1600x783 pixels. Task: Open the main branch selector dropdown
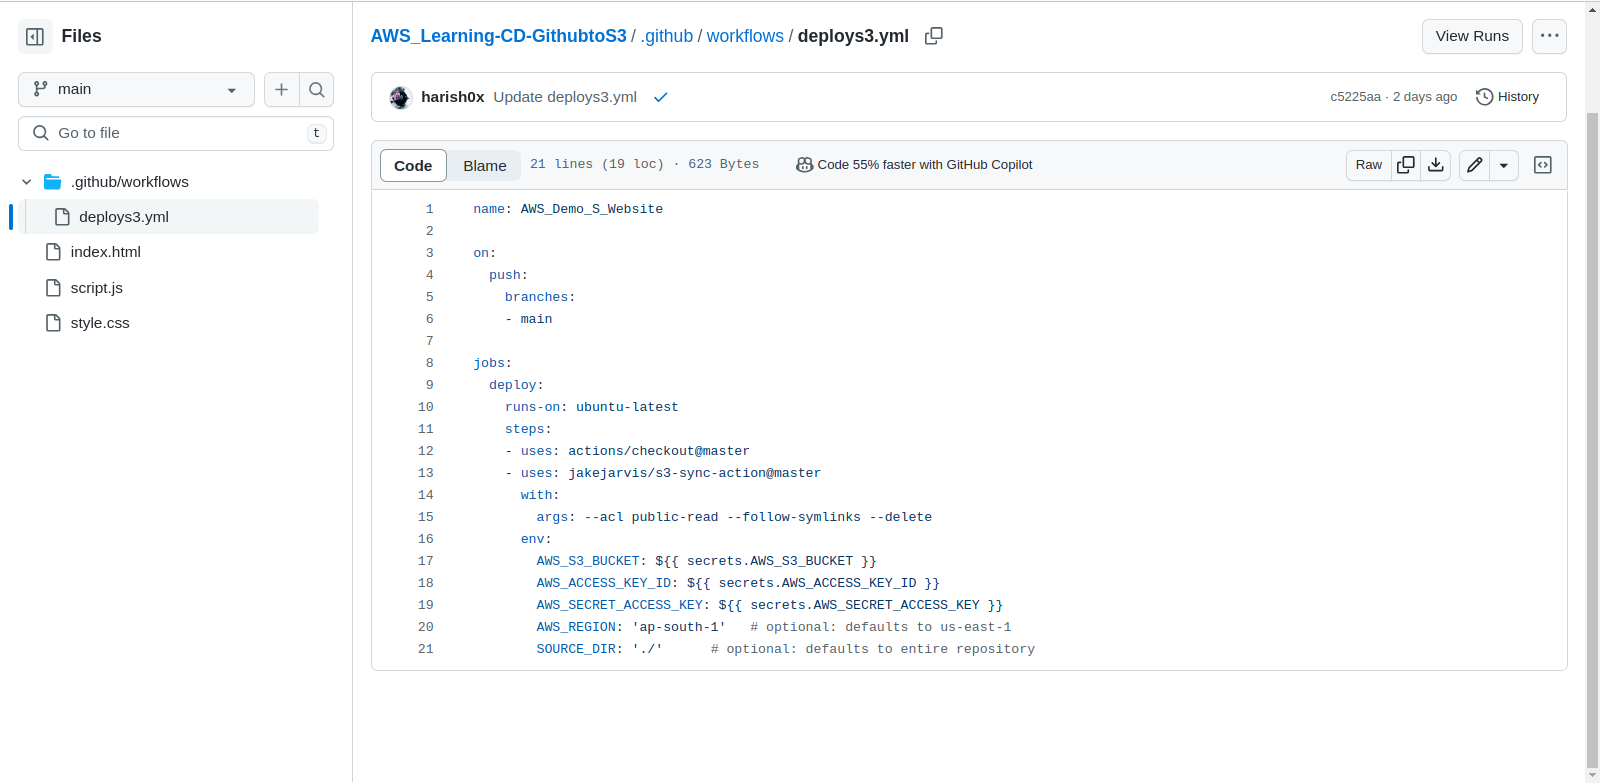coord(136,89)
